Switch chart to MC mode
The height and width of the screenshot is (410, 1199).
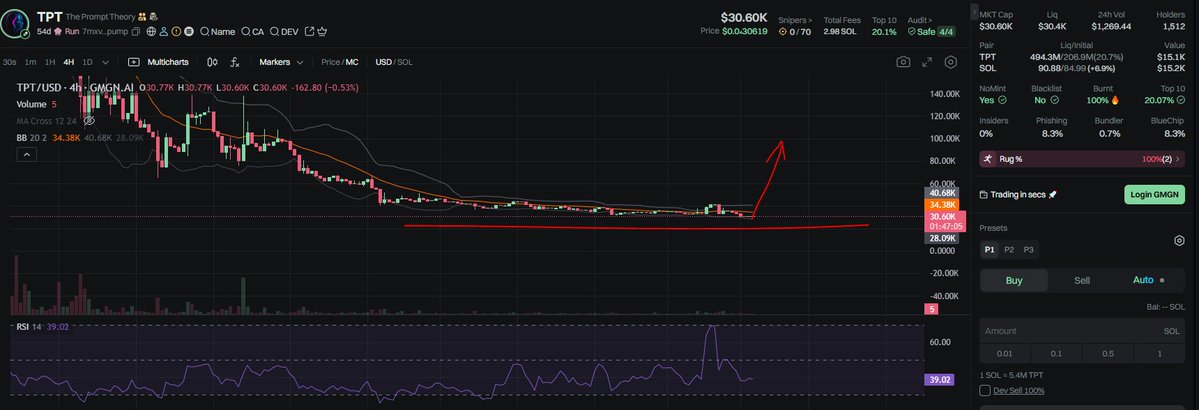[x=352, y=62]
